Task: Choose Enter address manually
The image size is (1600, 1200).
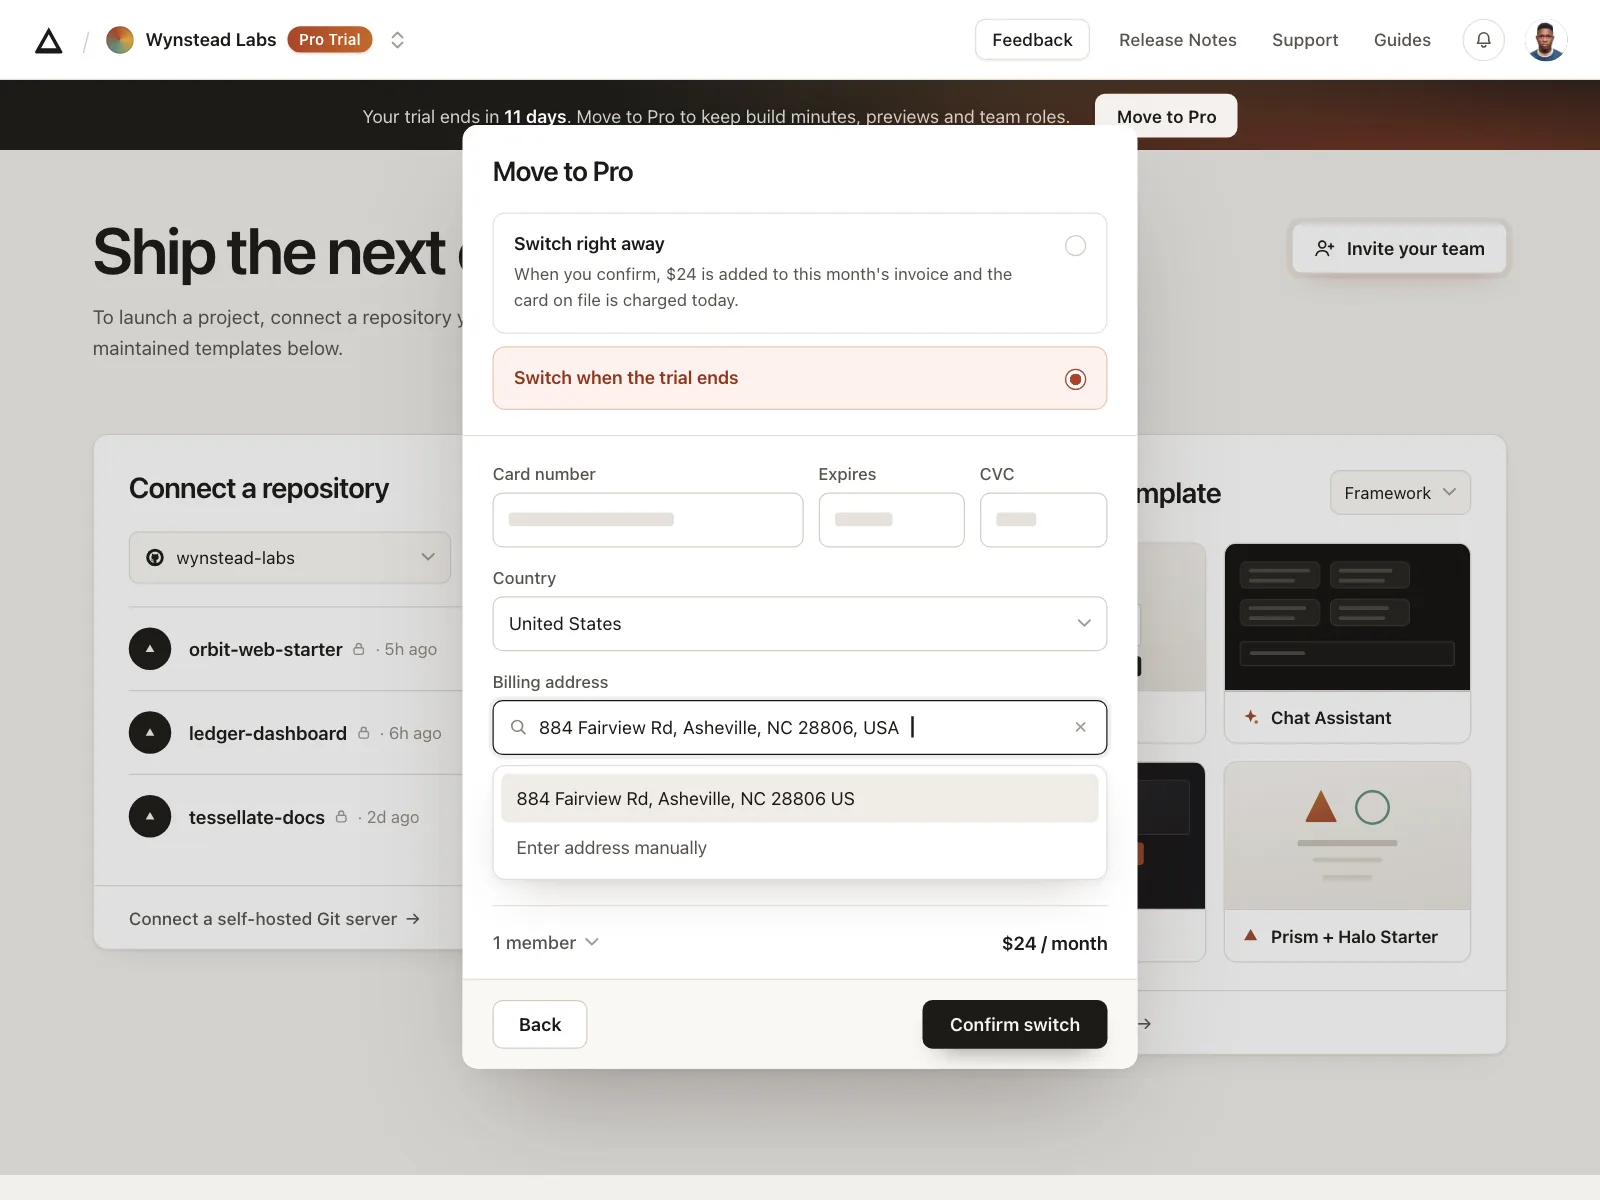Action: pos(800,848)
